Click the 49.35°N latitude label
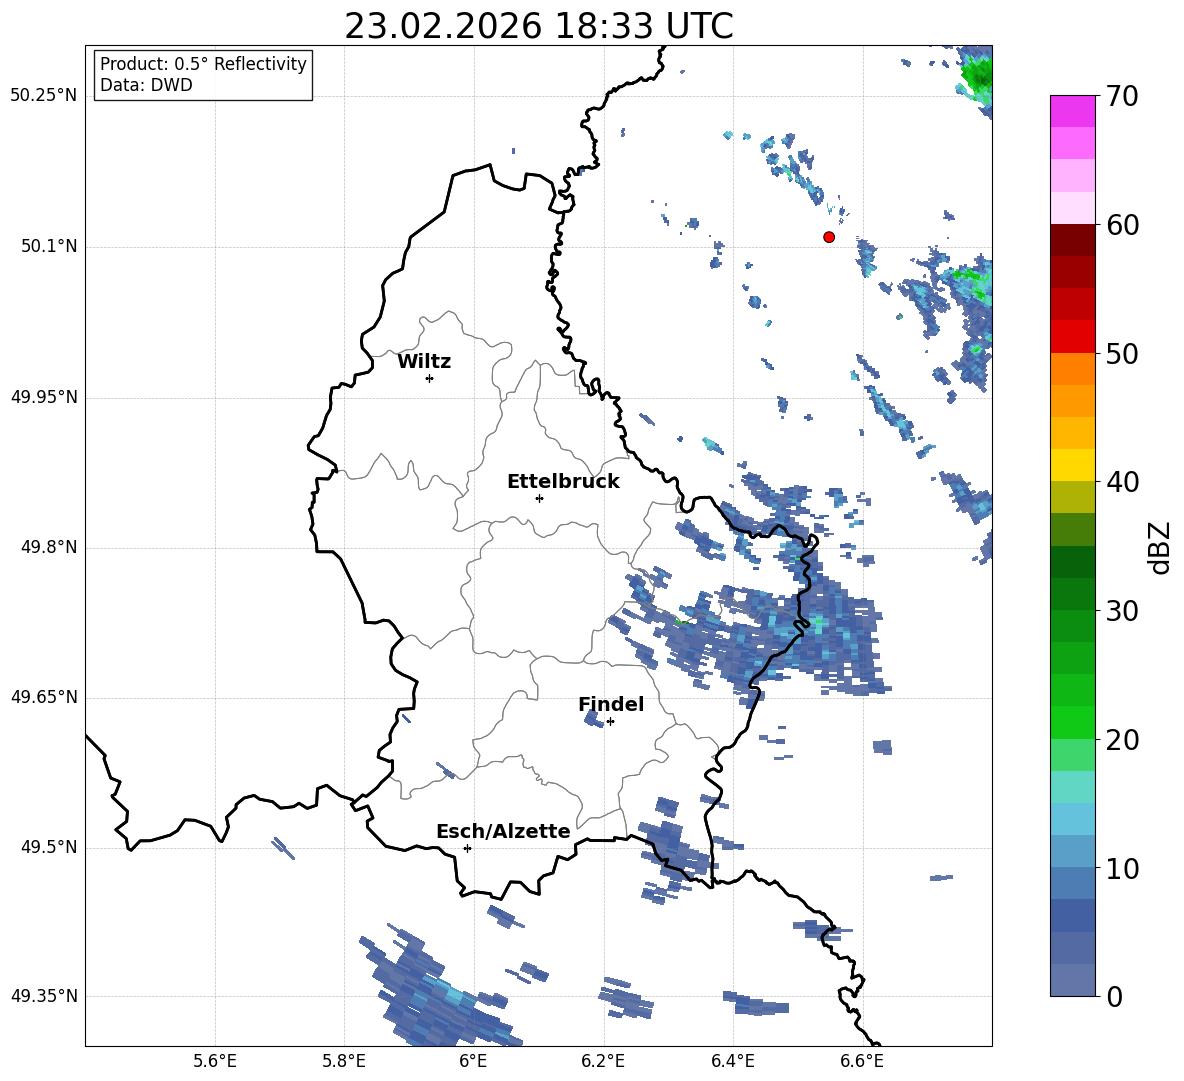Image resolution: width=1184 pixels, height=1081 pixels. (43, 996)
